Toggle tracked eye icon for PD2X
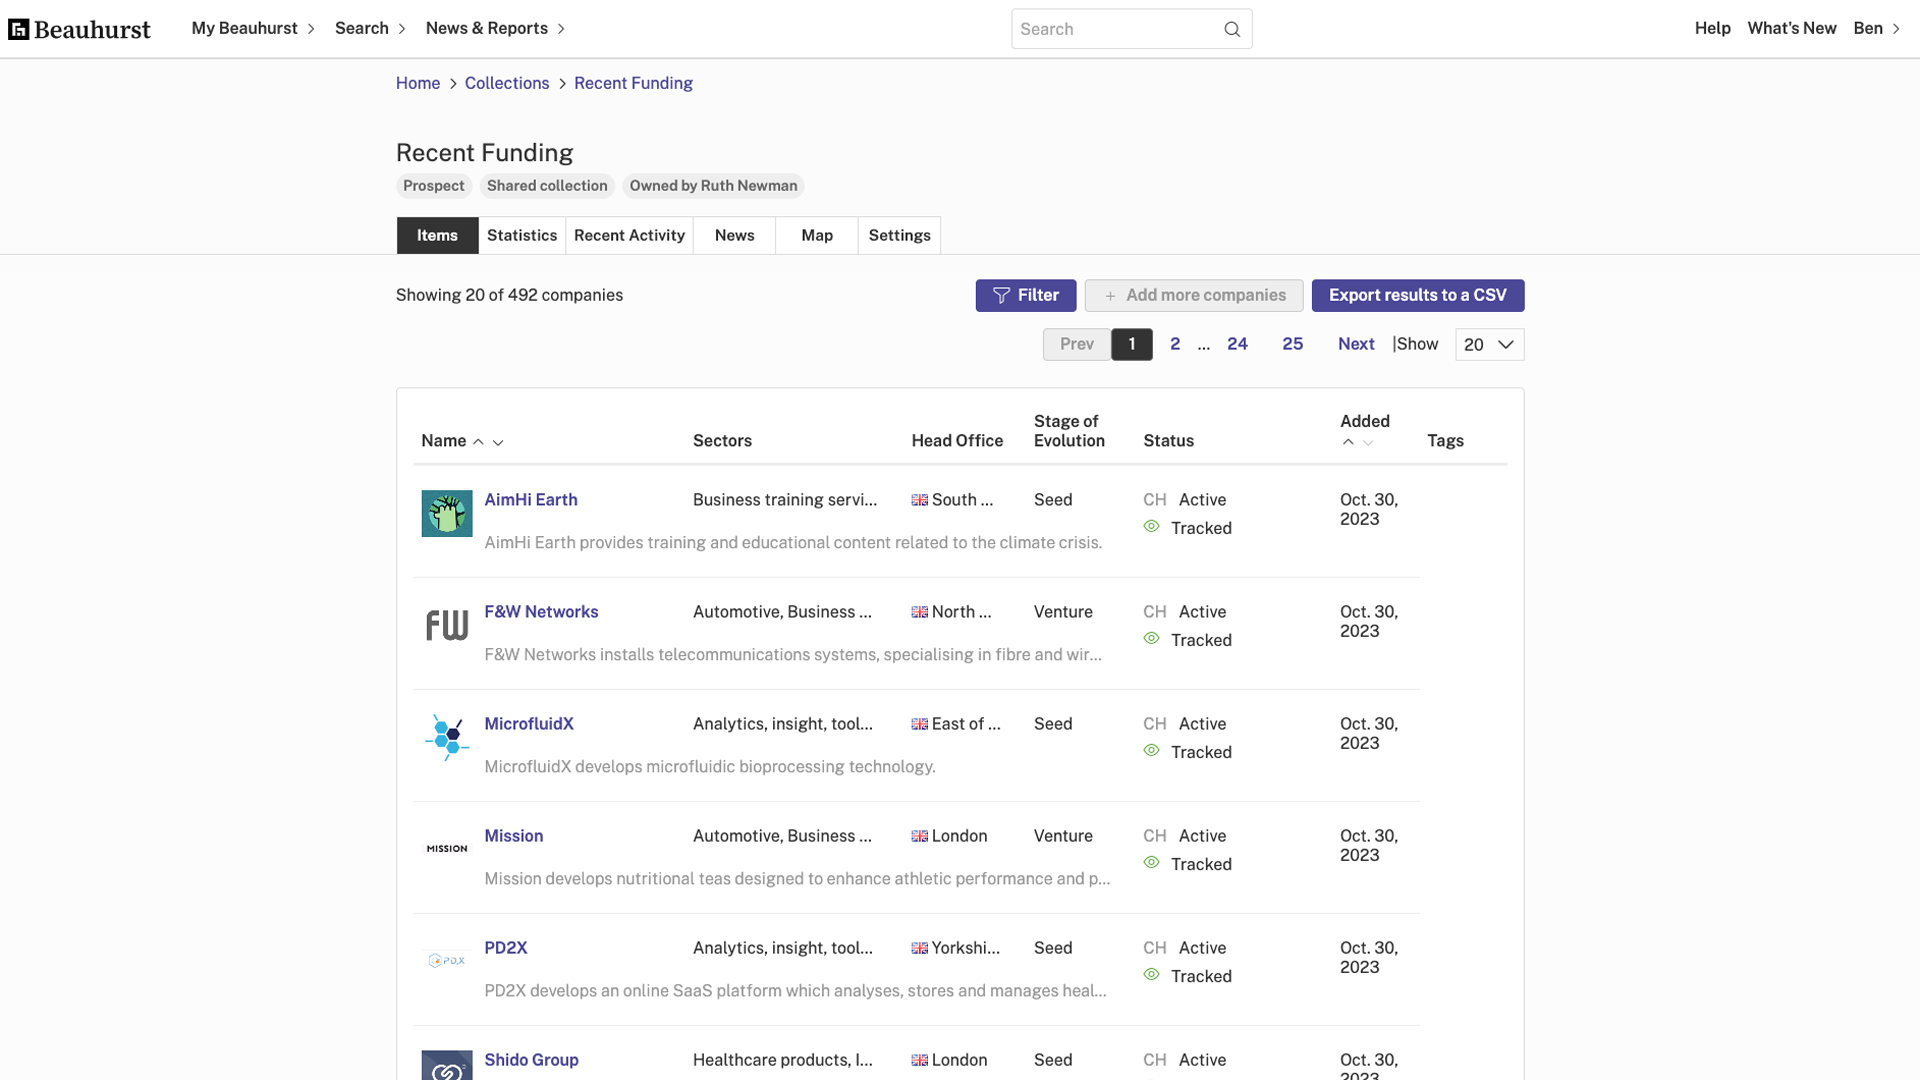The width and height of the screenshot is (1920, 1080). click(1152, 975)
